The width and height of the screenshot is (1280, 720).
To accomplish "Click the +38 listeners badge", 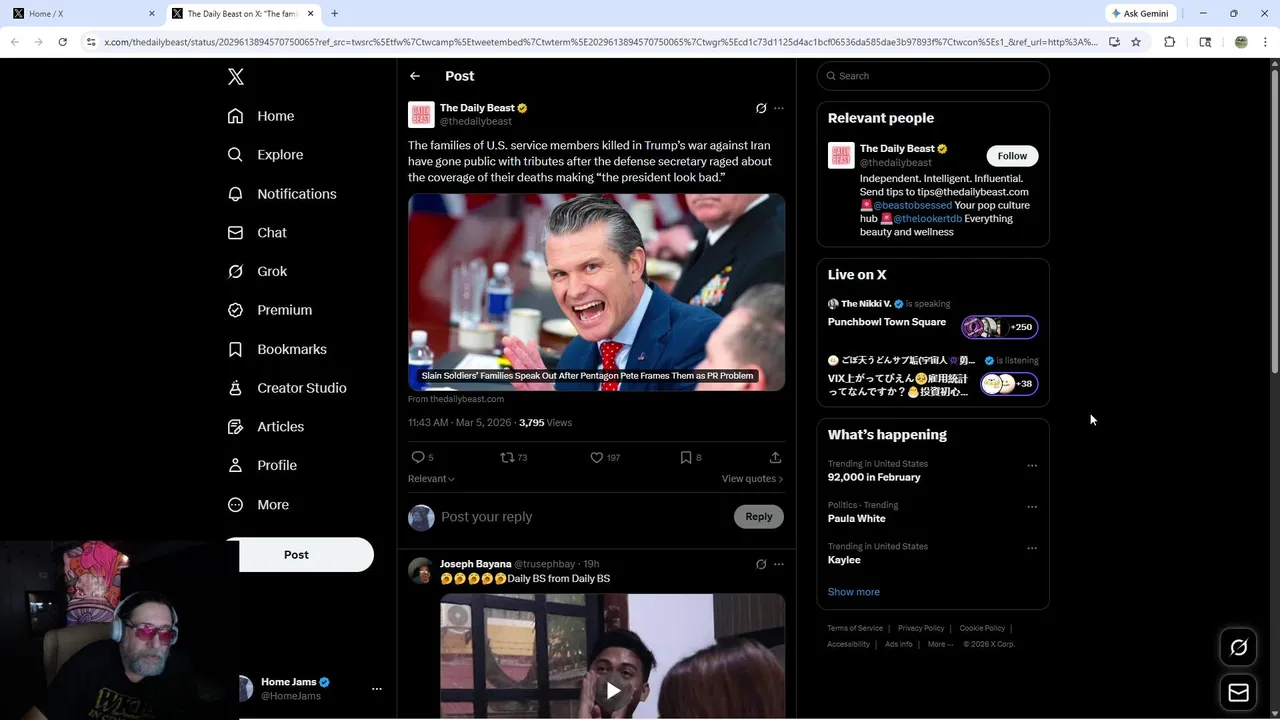I will (1010, 384).
